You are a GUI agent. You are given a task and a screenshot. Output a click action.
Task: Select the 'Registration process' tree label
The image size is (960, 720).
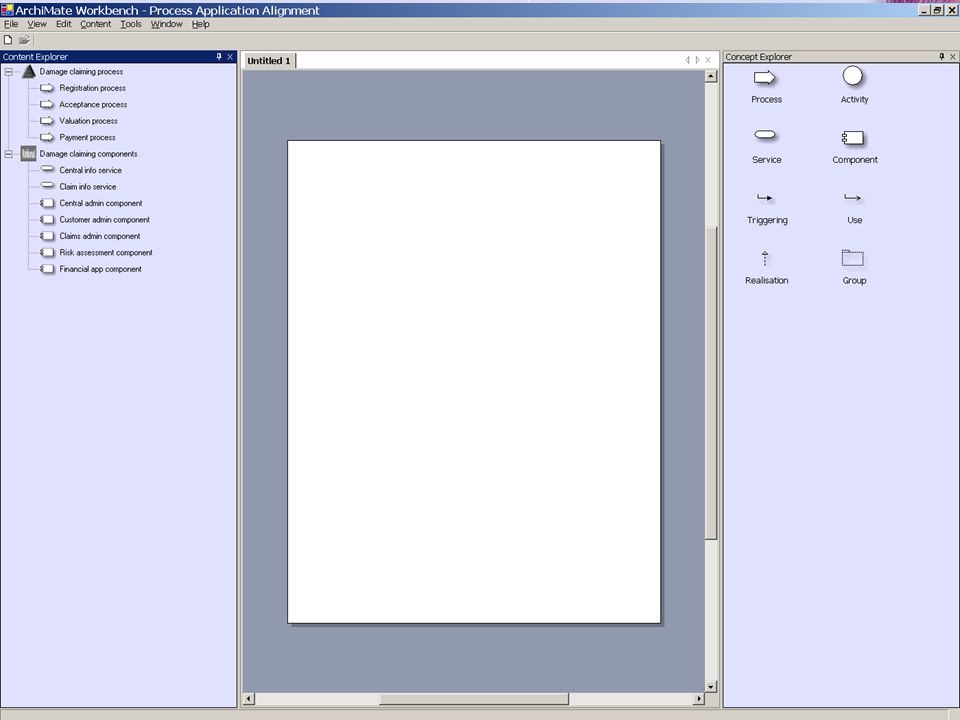[x=92, y=88]
